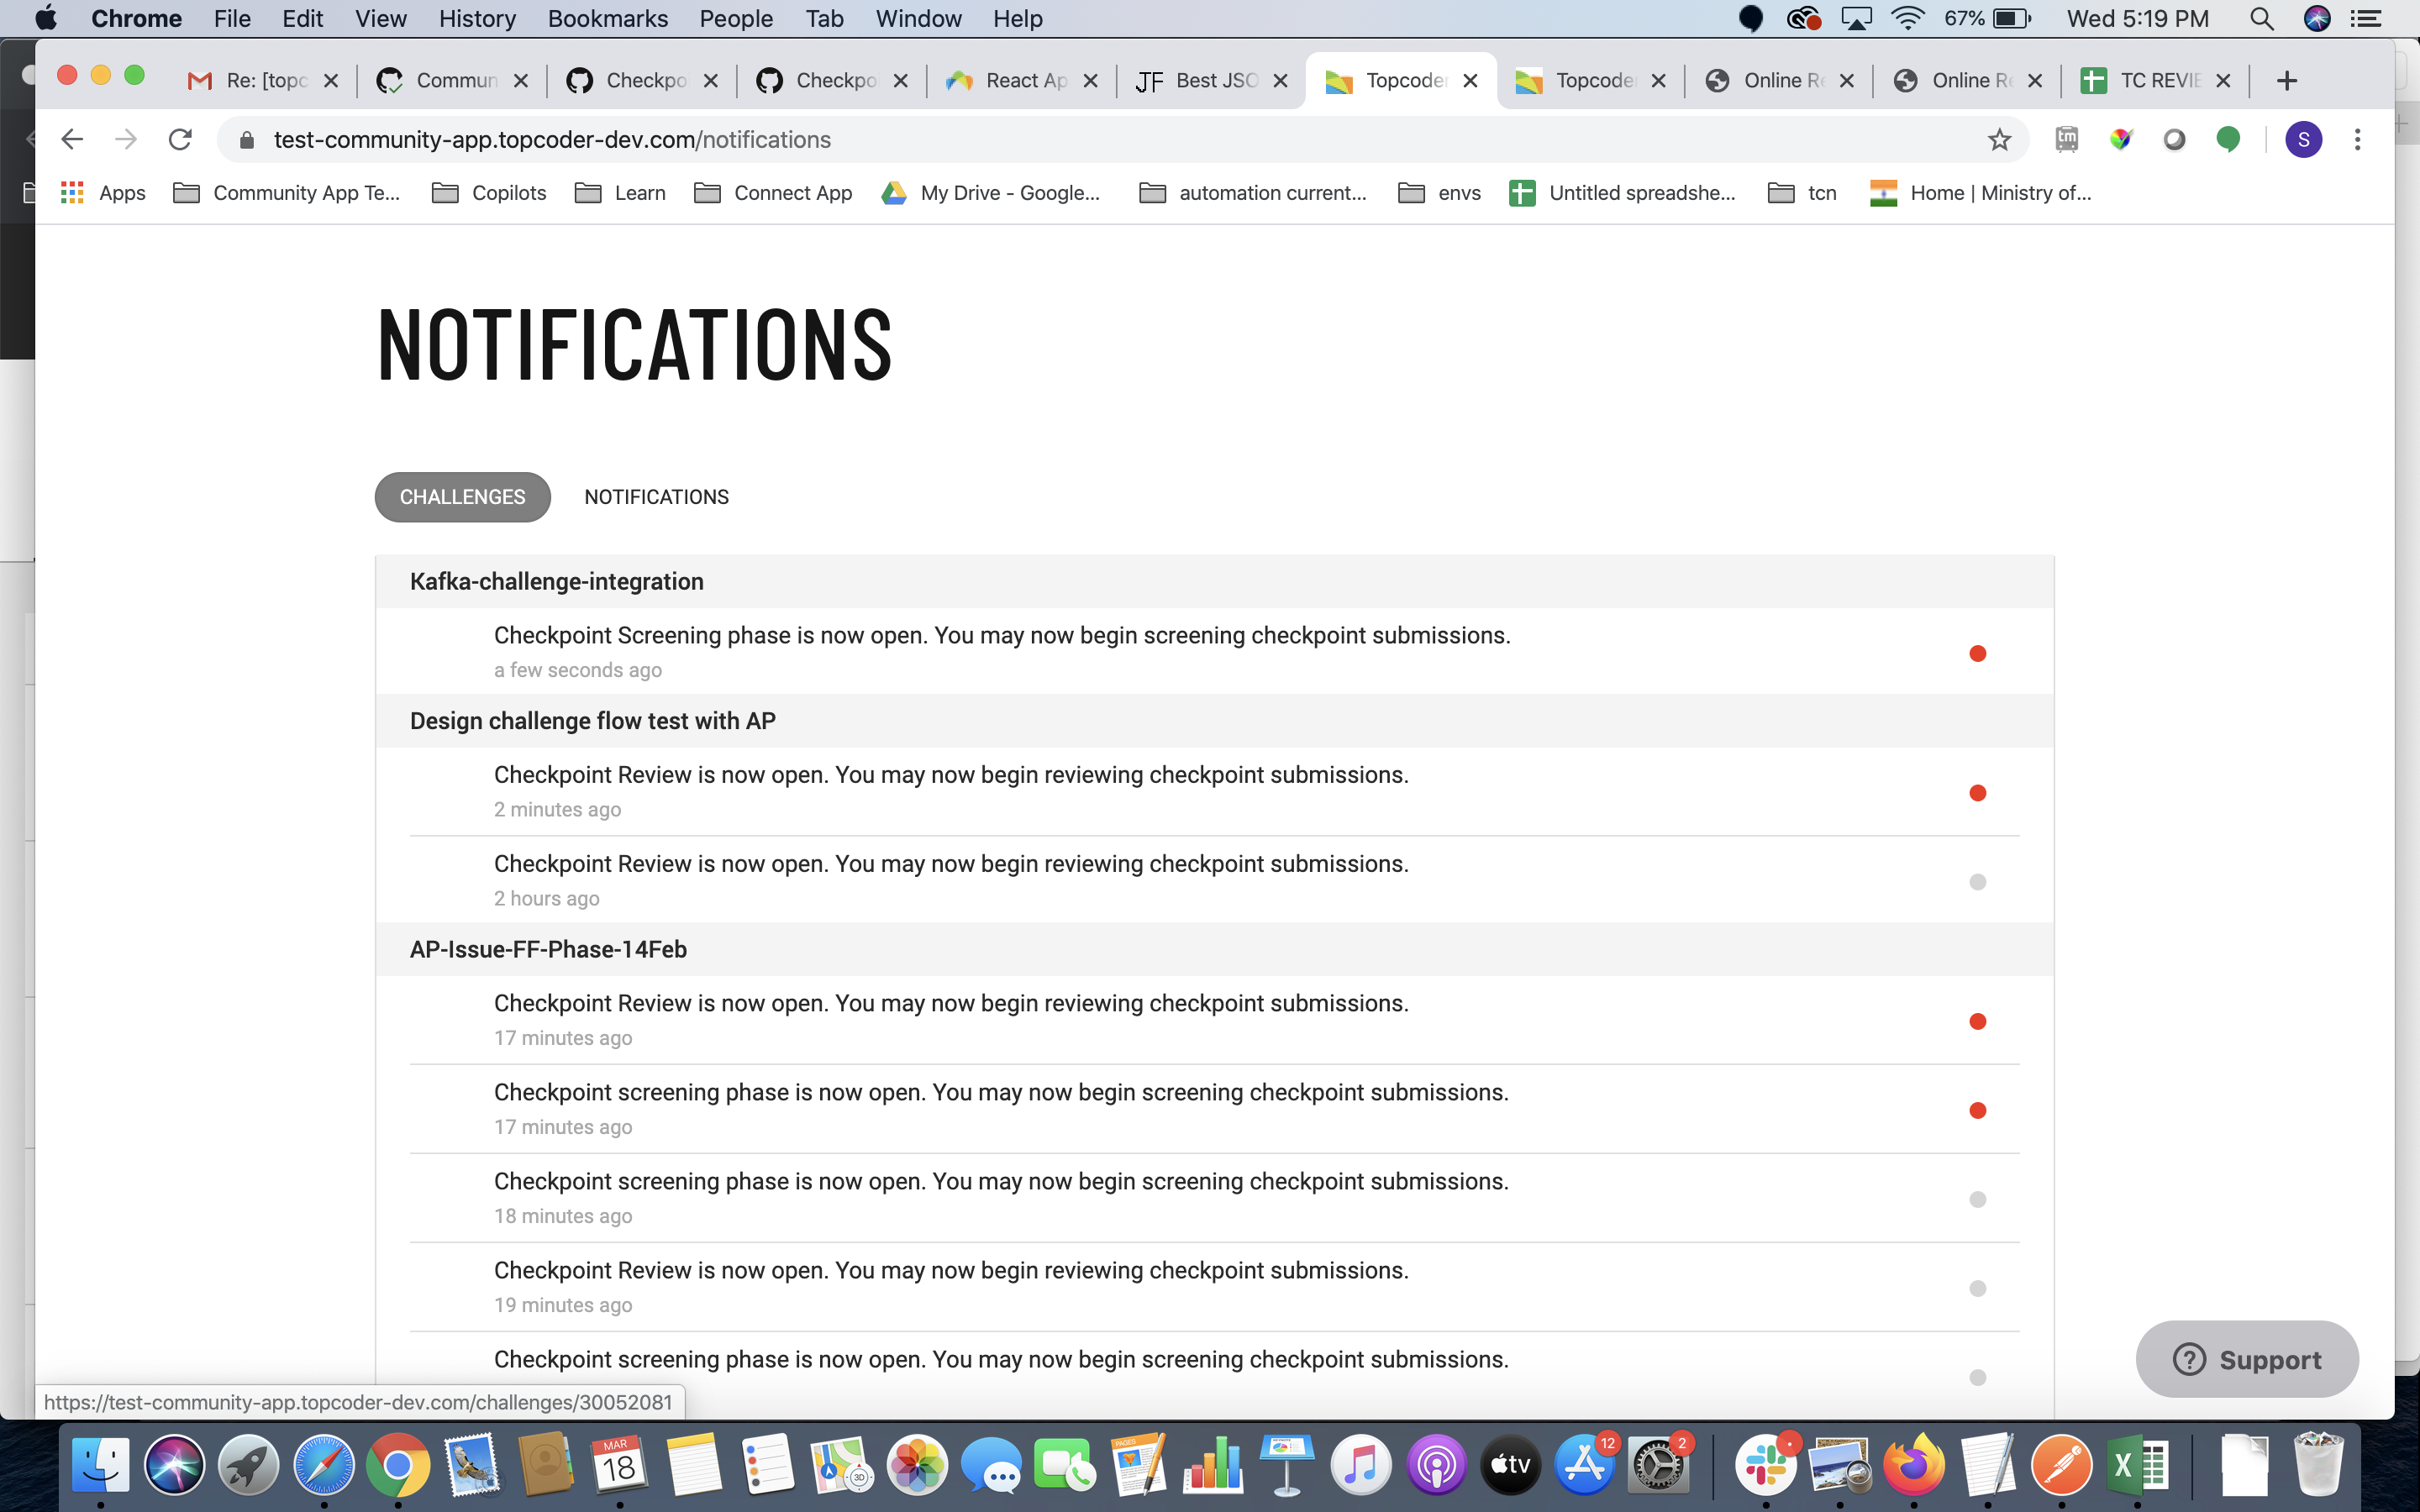Open the People menu in menu bar
The image size is (2420, 1512).
tap(736, 19)
